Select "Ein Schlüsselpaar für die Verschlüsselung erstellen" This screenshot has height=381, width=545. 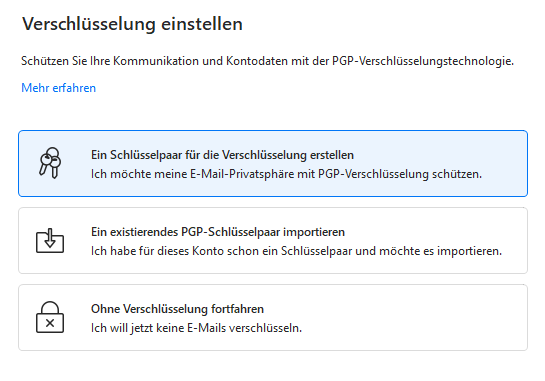[222, 155]
